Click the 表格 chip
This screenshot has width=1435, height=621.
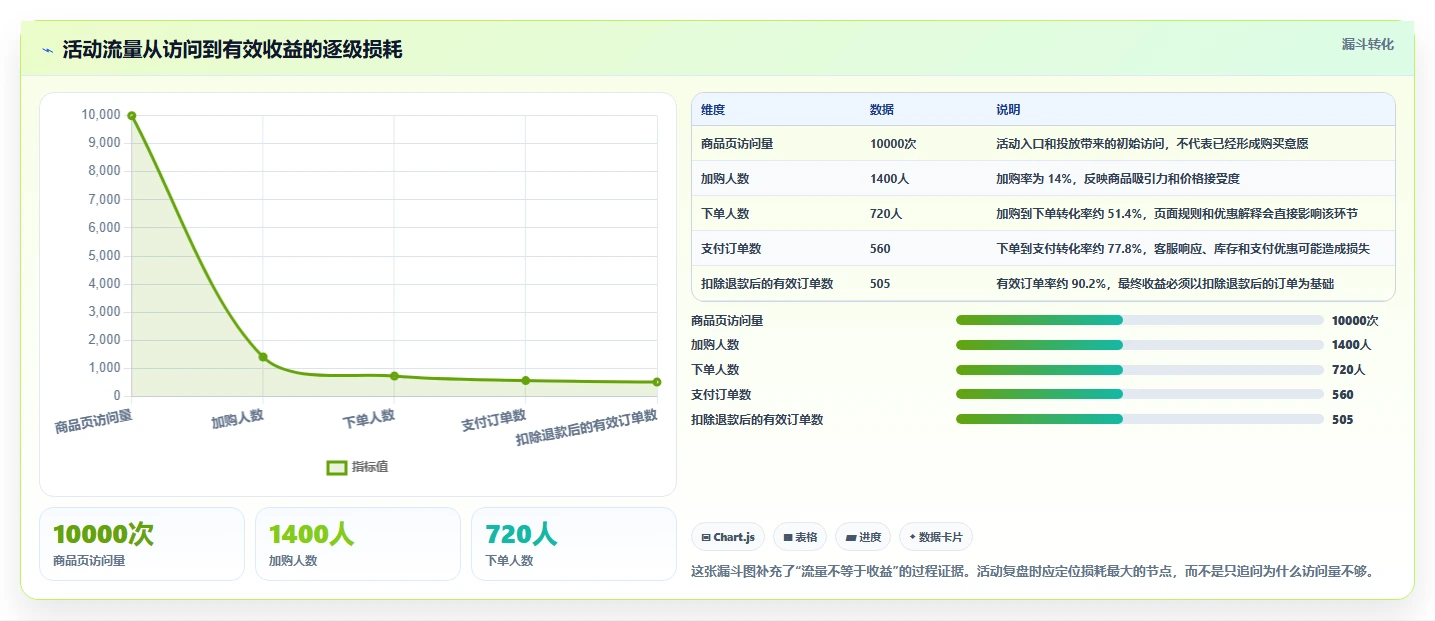(x=800, y=537)
